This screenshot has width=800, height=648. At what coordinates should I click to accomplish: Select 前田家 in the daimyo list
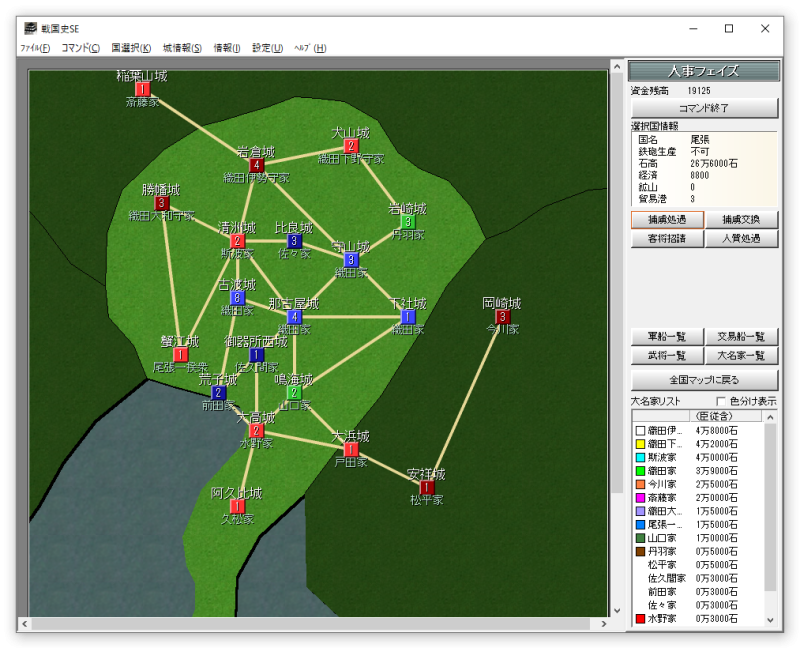pyautogui.click(x=697, y=592)
